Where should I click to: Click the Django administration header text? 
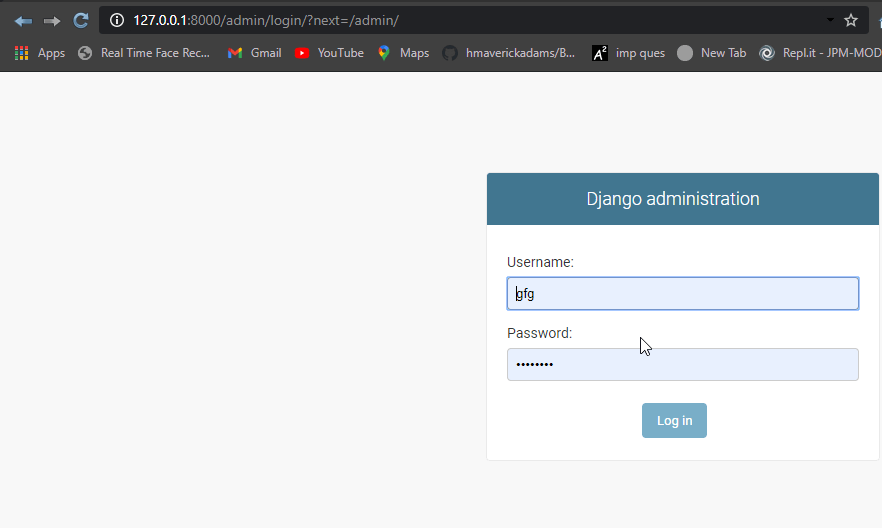coord(673,198)
